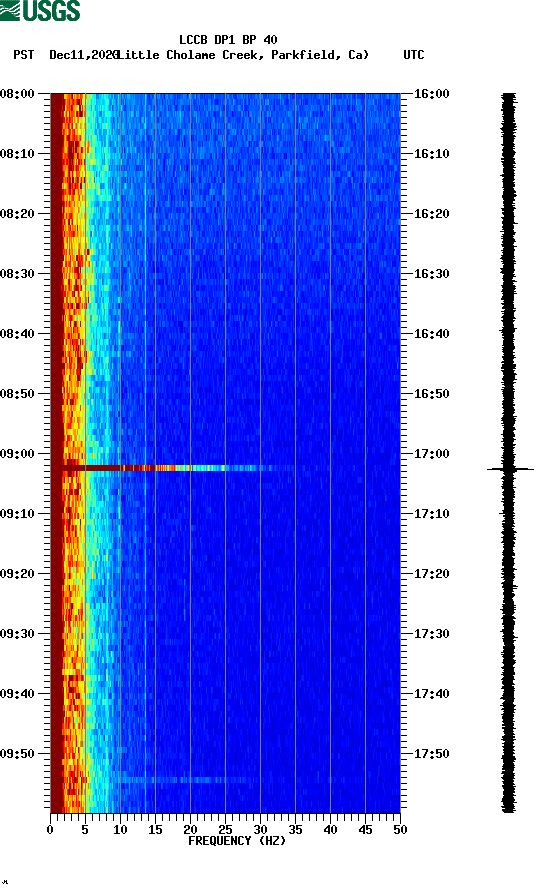The height and width of the screenshot is (893, 552).
Task: Click the 08:50 PST time label
Action: point(18,394)
